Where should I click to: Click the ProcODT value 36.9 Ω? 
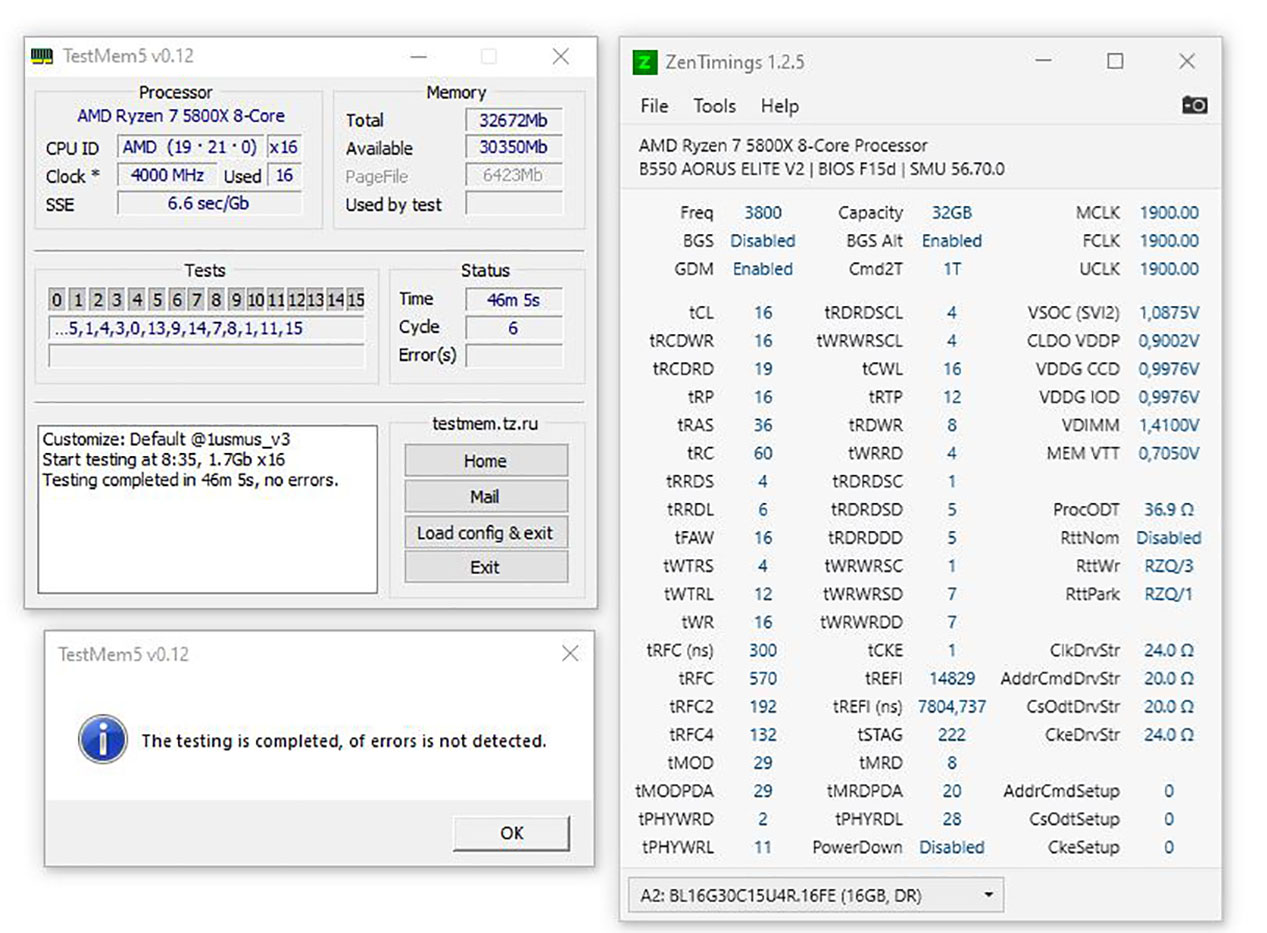(x=1169, y=509)
